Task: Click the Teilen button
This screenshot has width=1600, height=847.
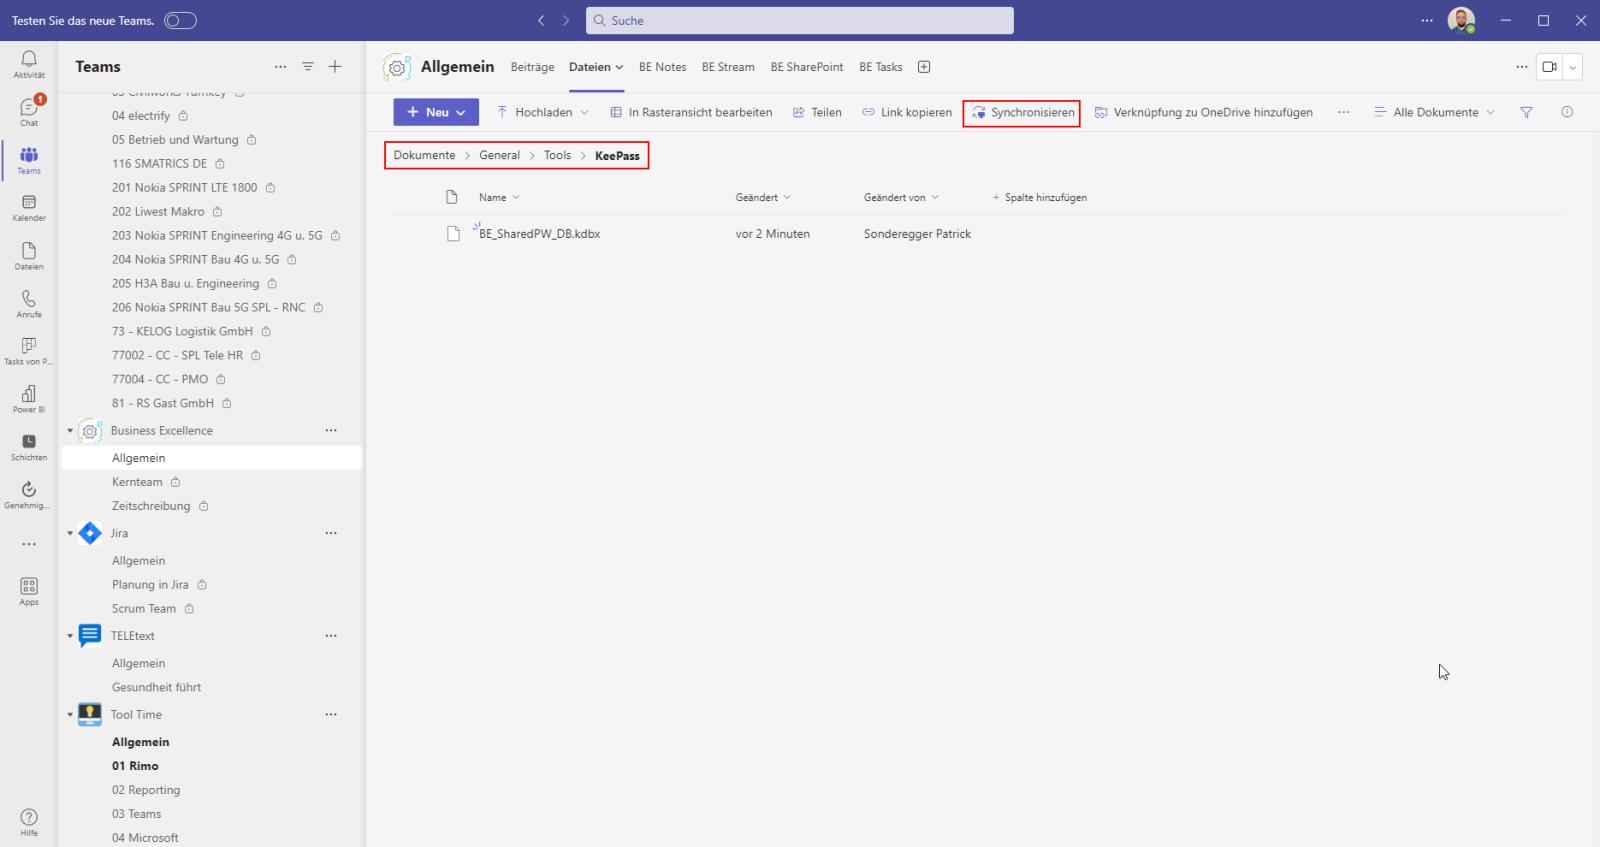Action: pos(817,112)
